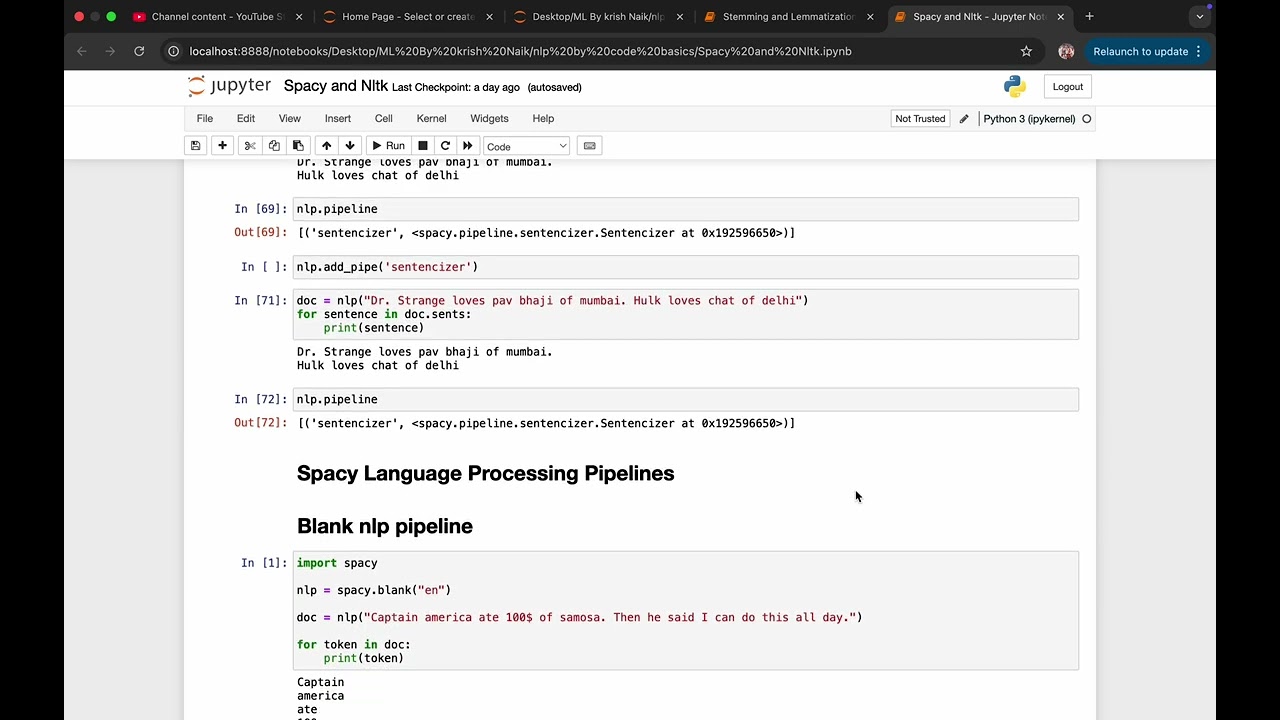1280x720 pixels.
Task: Reload the current page
Action: 139,51
